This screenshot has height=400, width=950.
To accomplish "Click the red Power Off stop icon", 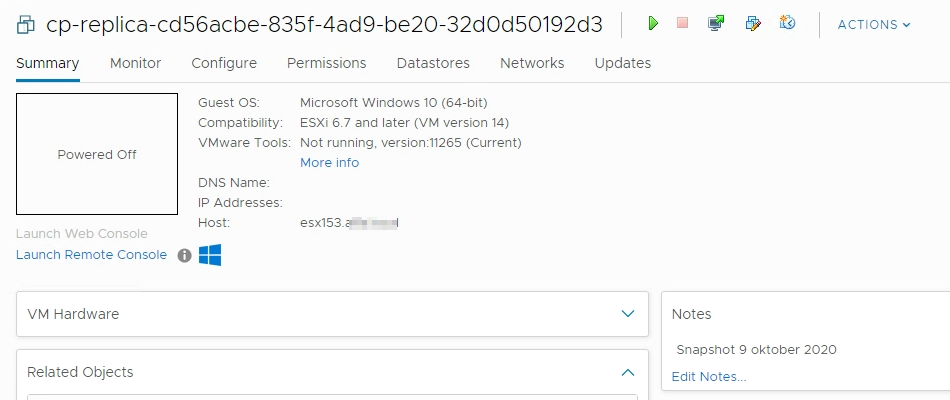I will tap(683, 23).
